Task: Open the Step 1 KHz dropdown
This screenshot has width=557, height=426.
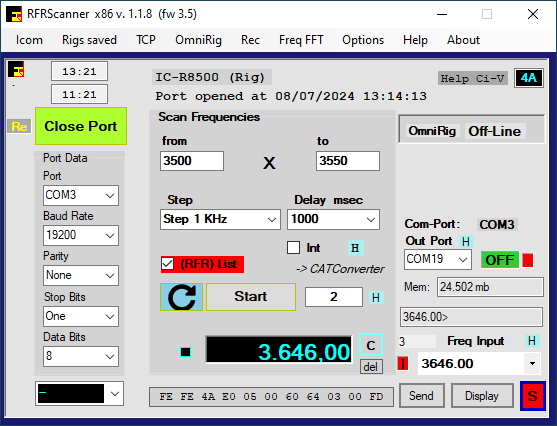Action: (272, 220)
